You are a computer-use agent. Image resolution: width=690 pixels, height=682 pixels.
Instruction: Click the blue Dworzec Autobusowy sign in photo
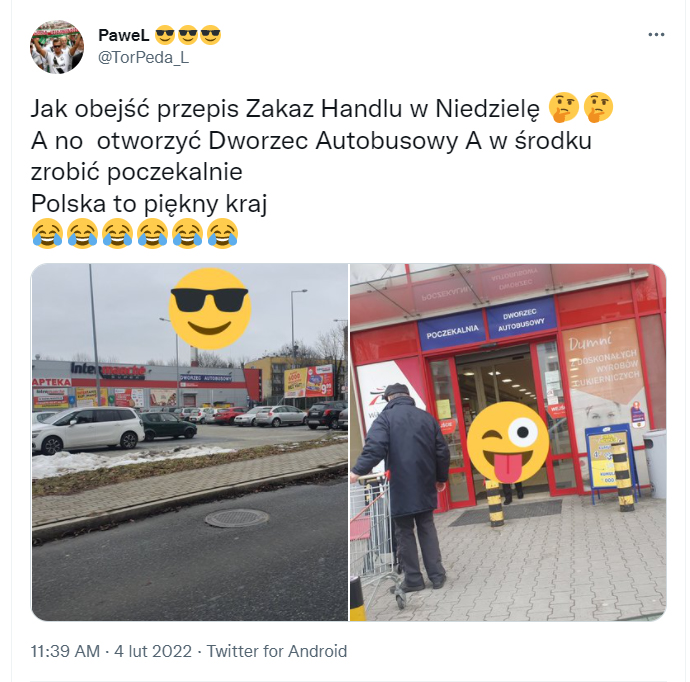click(x=521, y=319)
